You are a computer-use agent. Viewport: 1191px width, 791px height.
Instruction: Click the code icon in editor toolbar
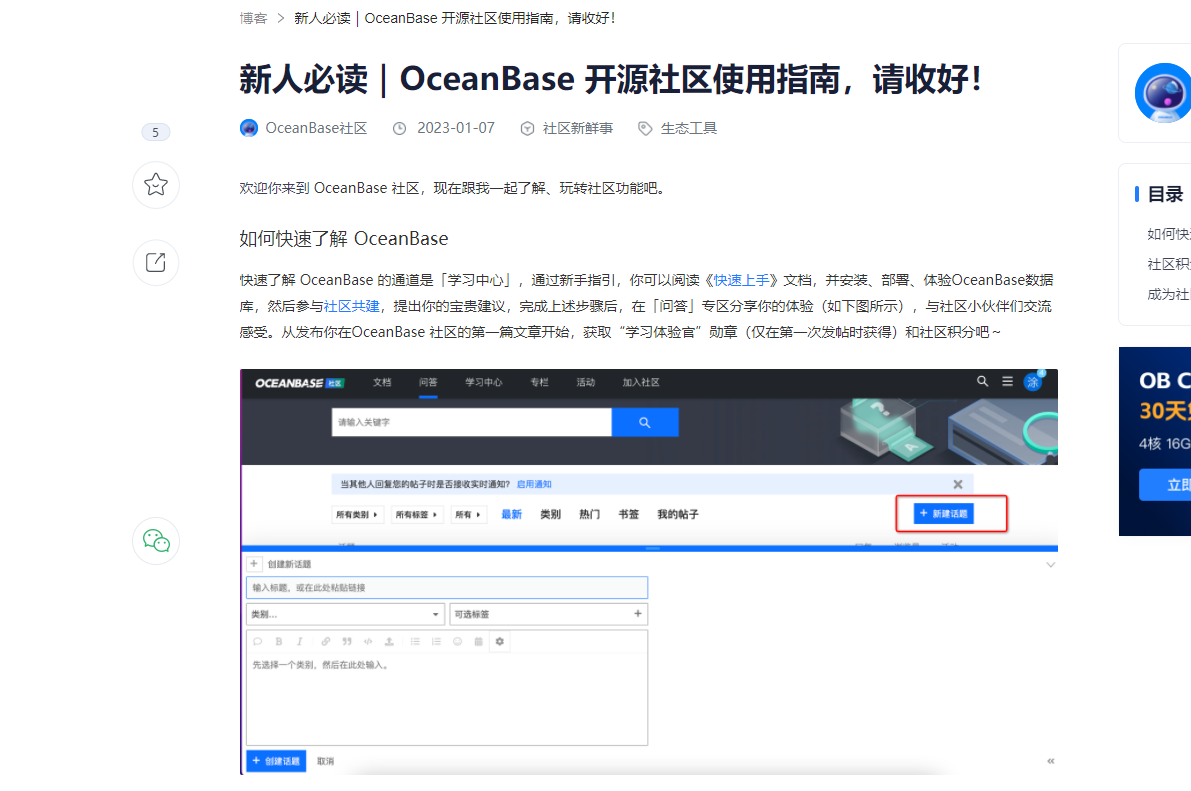click(x=368, y=642)
